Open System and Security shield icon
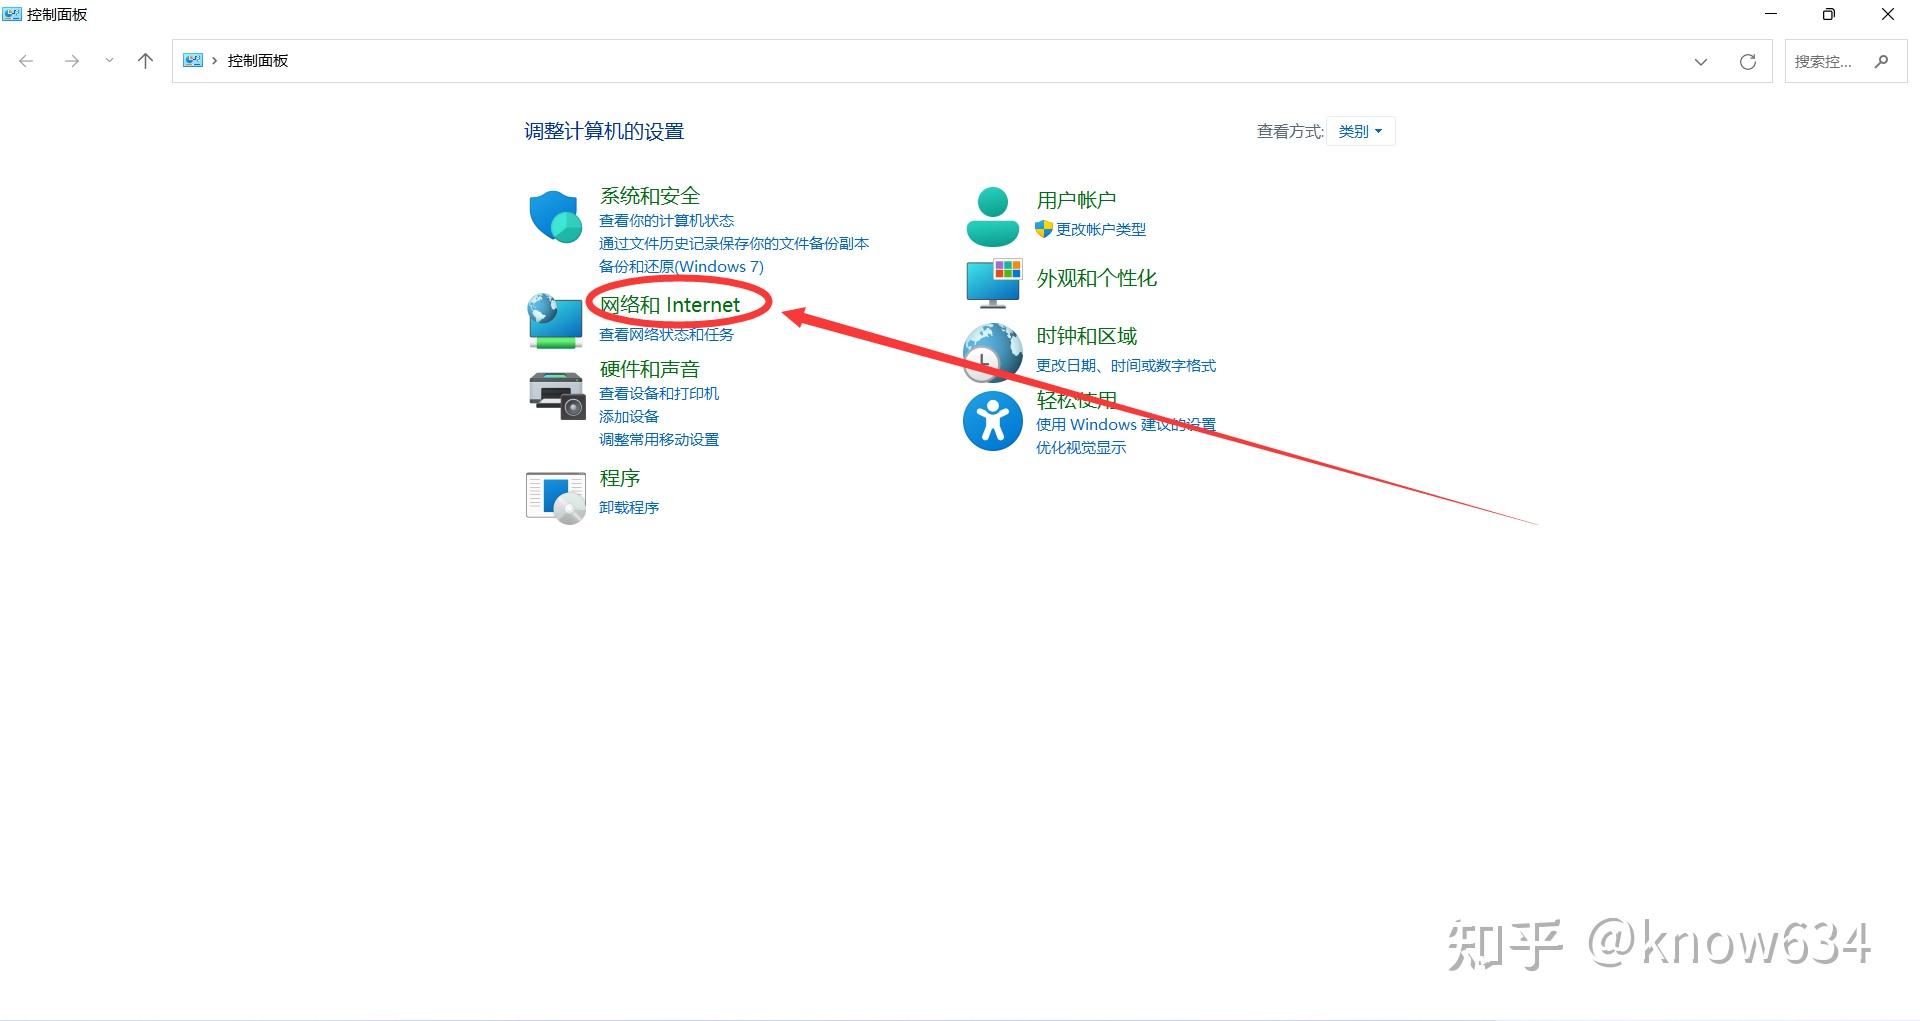Image resolution: width=1920 pixels, height=1021 pixels. (x=556, y=217)
